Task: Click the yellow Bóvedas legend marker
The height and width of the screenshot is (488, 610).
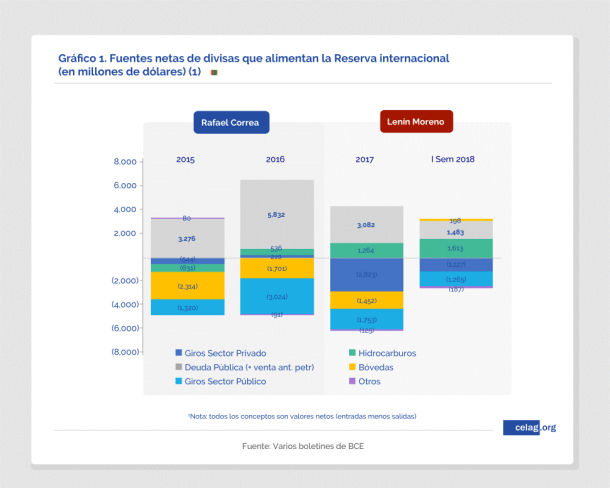Action: point(354,367)
